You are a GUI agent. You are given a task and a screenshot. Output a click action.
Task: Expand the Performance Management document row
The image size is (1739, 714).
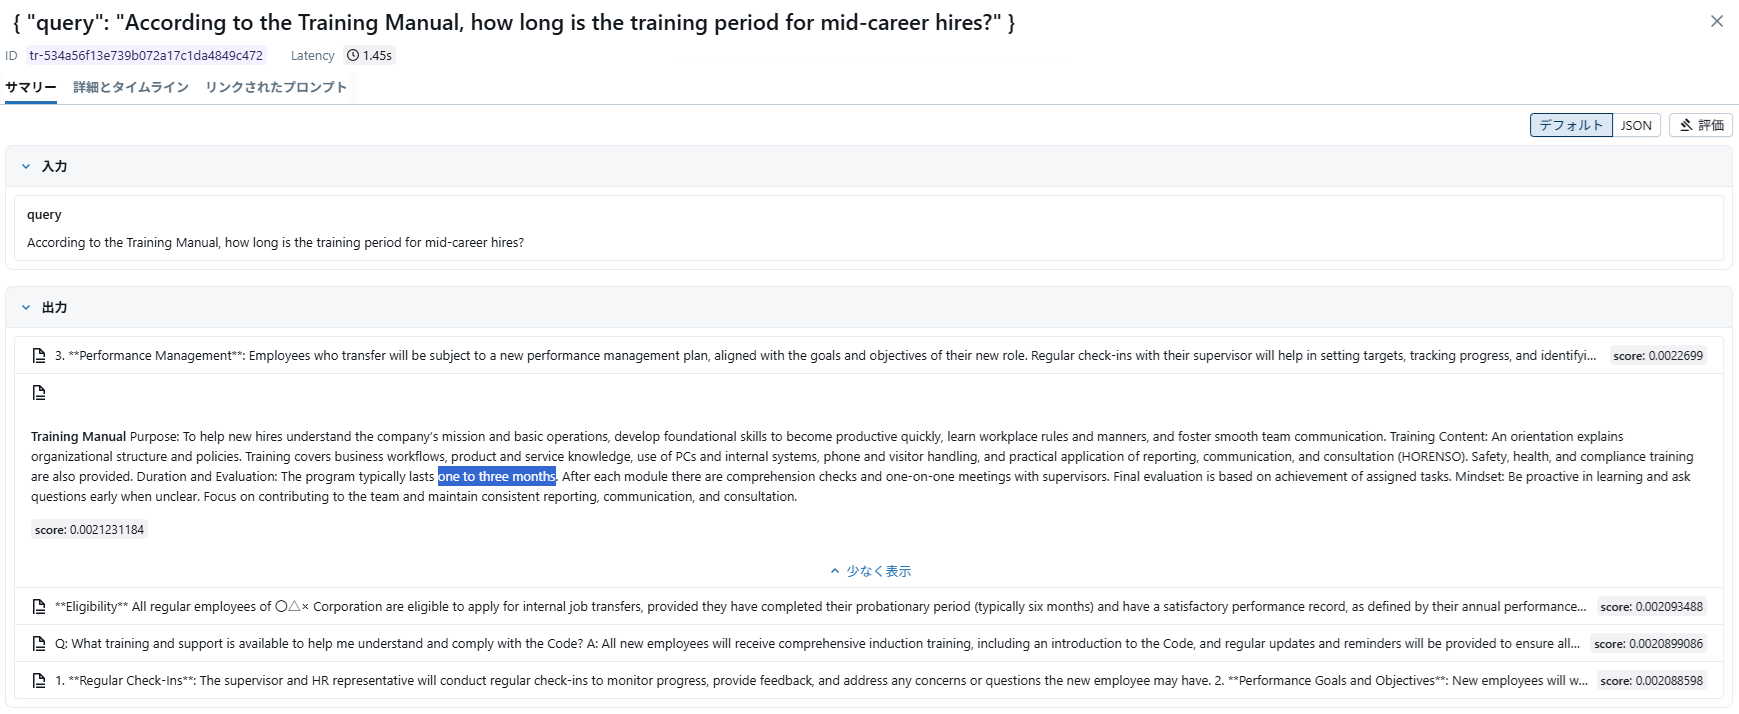point(825,356)
